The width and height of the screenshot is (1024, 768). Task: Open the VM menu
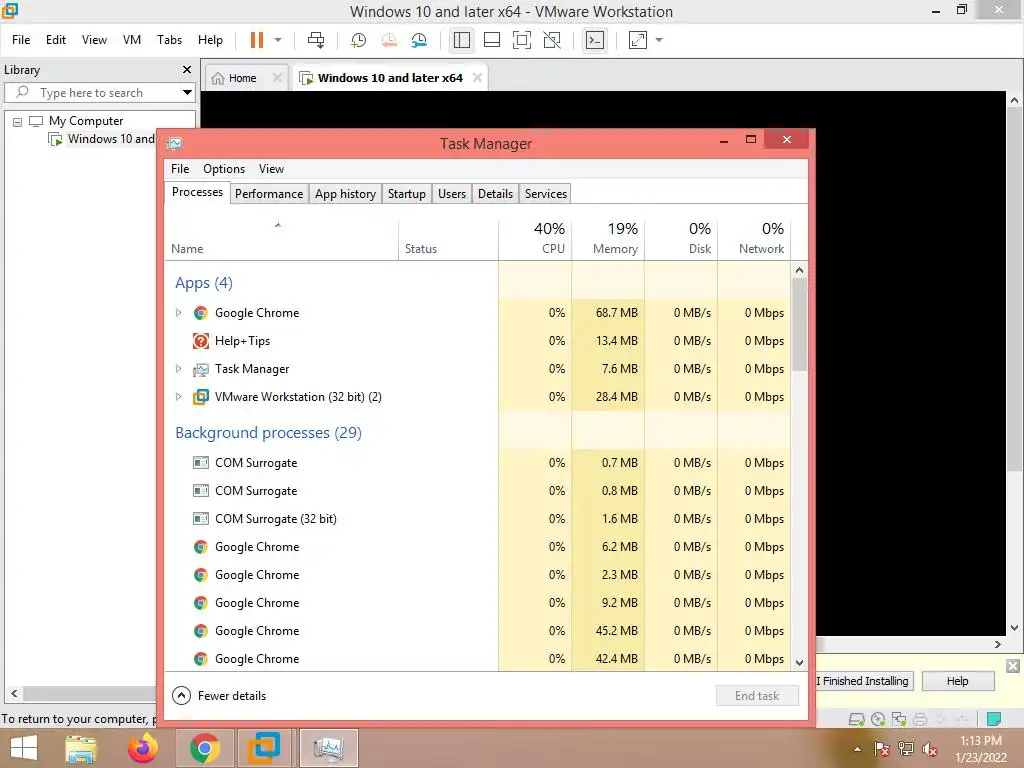coord(132,40)
